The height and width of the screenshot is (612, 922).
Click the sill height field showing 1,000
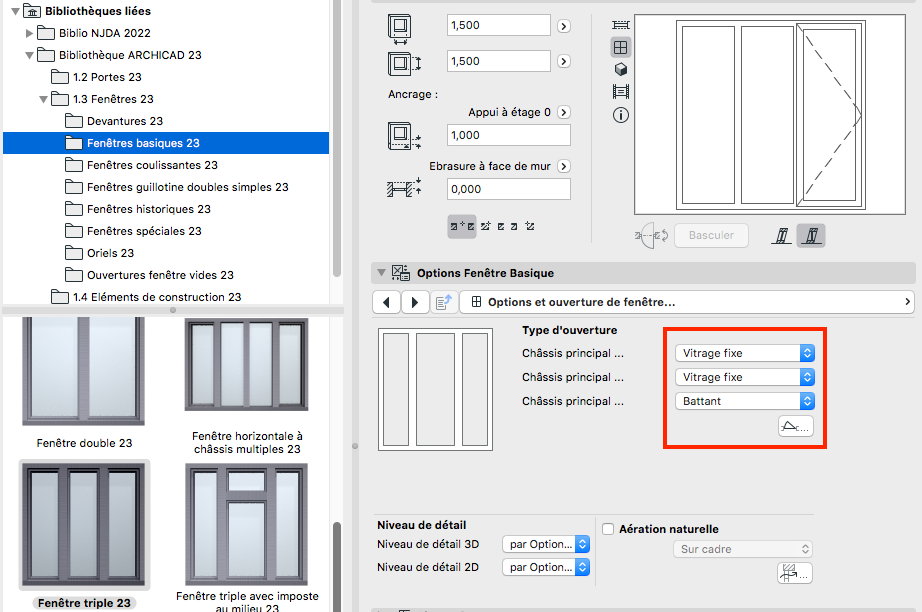tap(509, 135)
